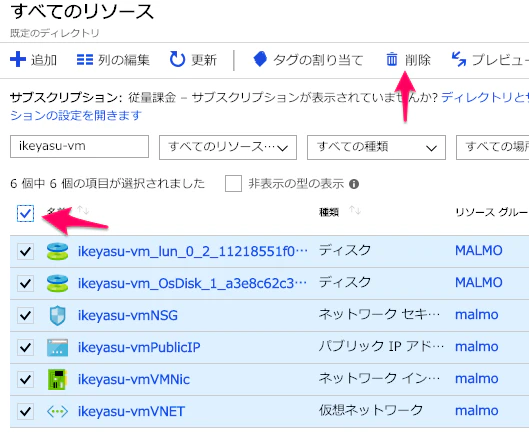Image resolution: width=529 pixels, height=441 pixels.
Task: Open malmo group link for ikeyasu-vmPublicIP
Action: 477,347
